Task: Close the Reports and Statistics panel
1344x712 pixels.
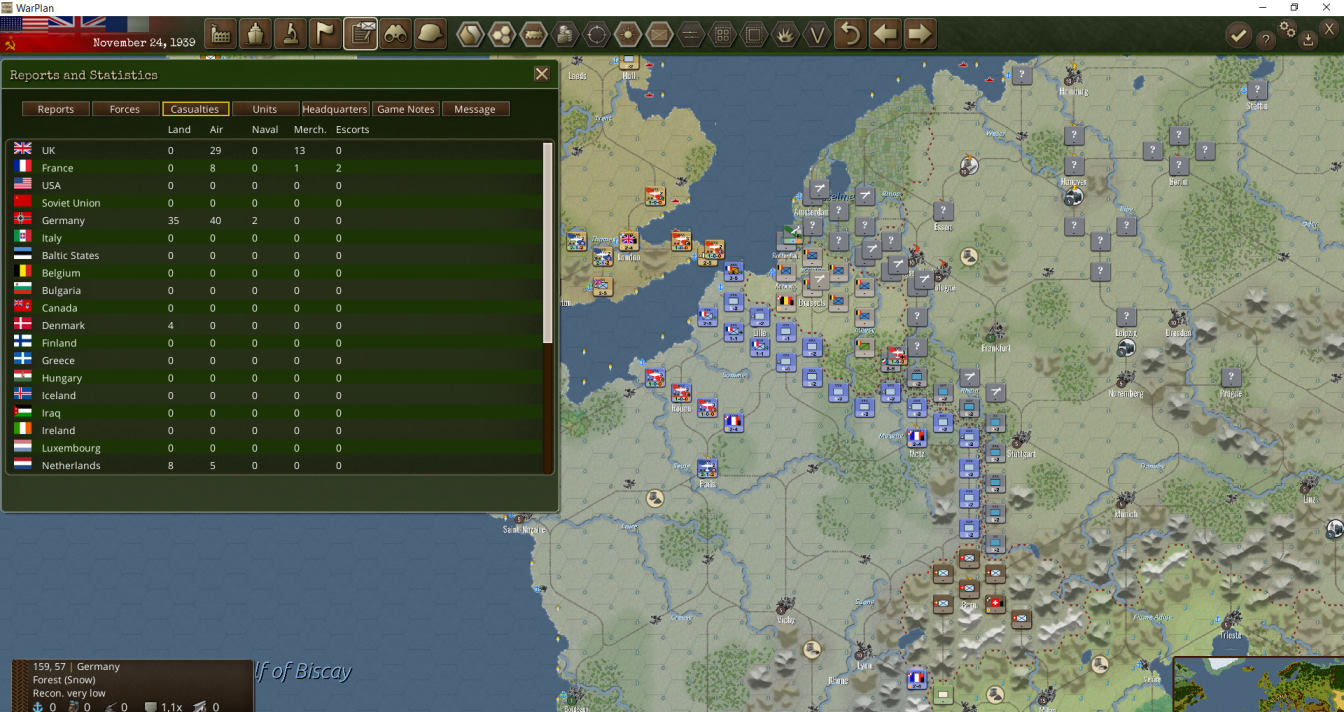Action: tap(542, 74)
